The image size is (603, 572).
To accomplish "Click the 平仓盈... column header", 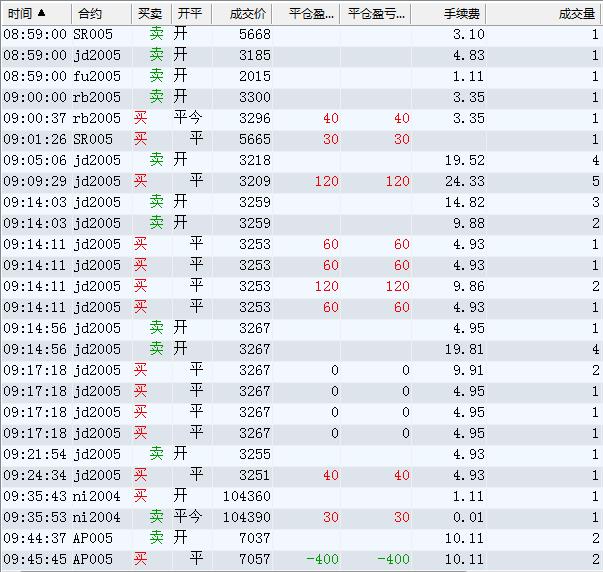I will (306, 14).
